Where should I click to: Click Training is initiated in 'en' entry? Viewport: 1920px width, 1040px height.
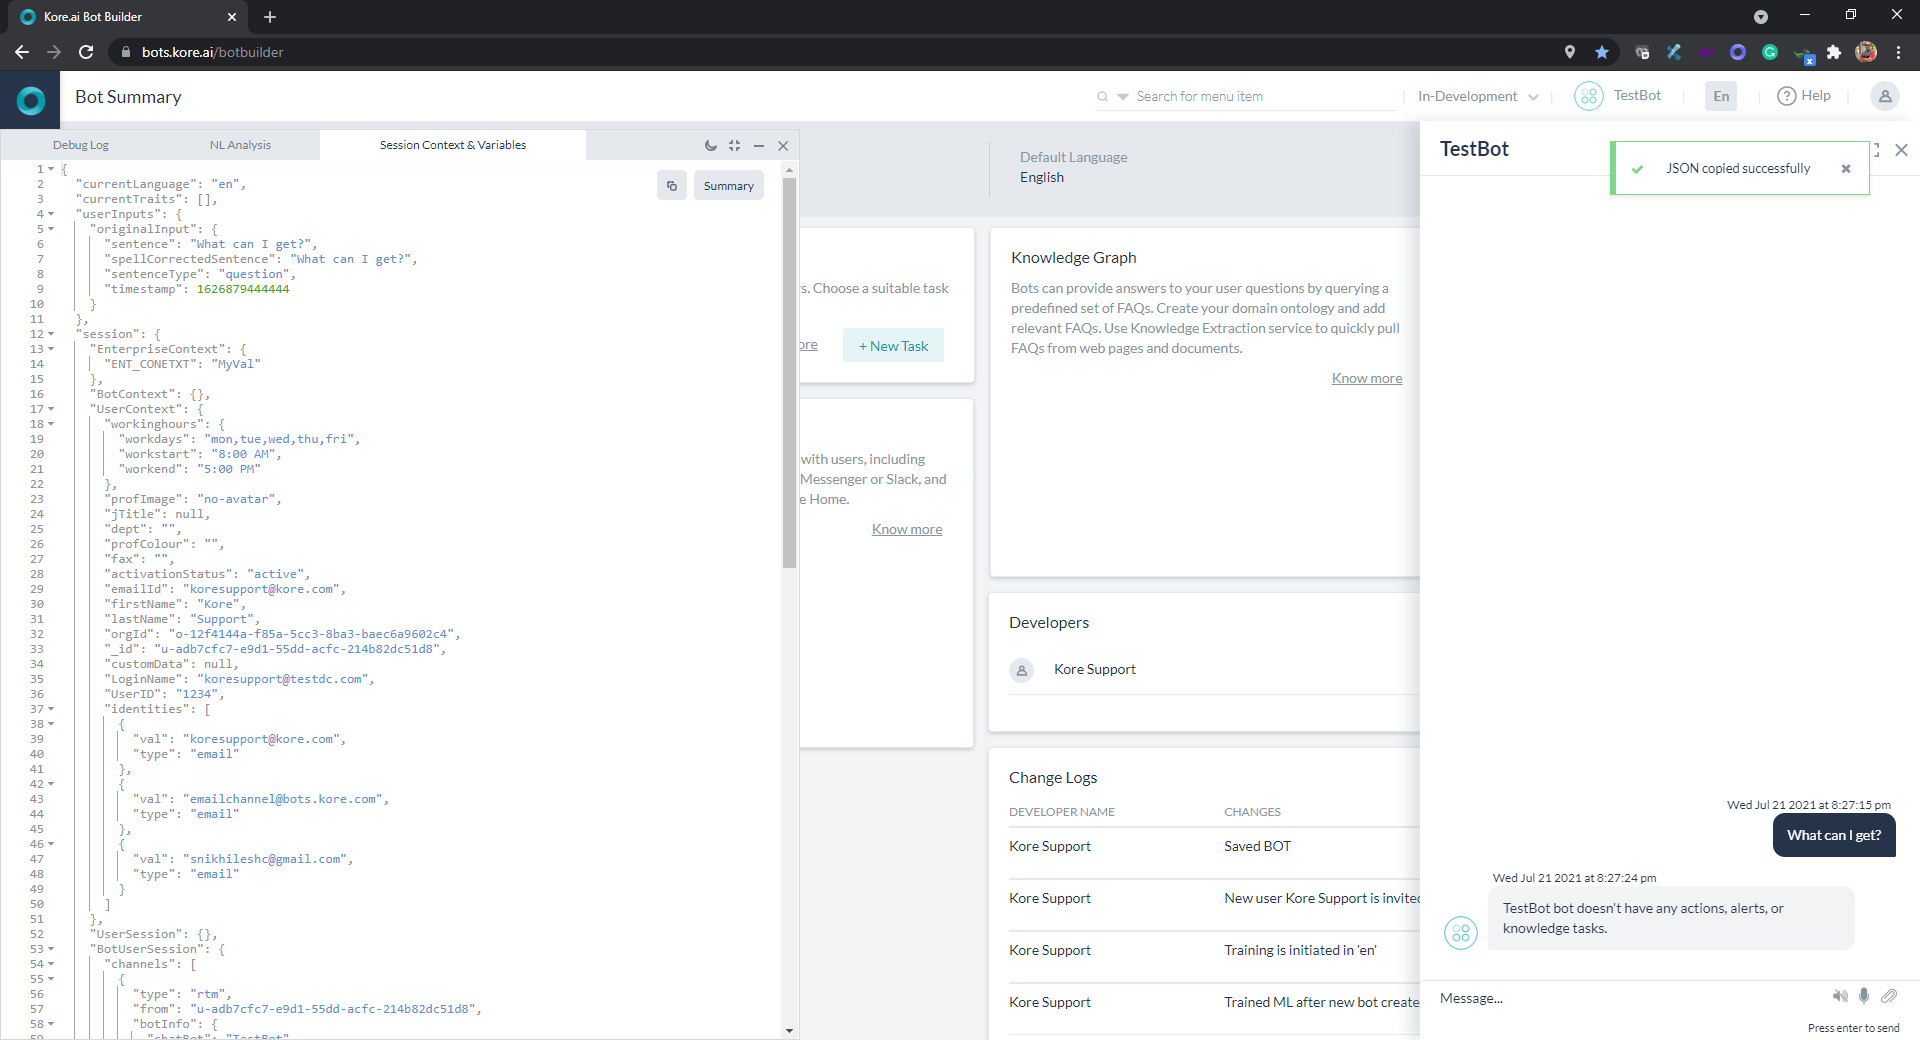(x=1300, y=950)
